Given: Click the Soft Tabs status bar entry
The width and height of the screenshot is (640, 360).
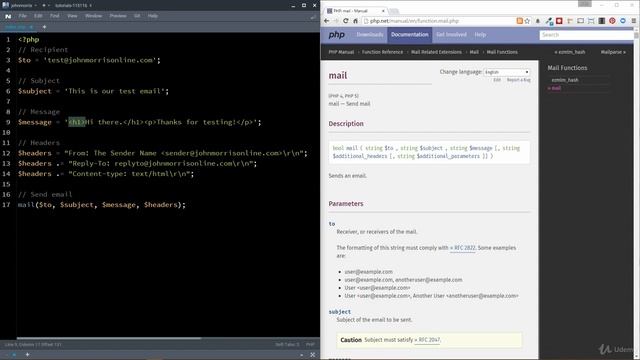Looking at the screenshot, I should tap(287, 344).
